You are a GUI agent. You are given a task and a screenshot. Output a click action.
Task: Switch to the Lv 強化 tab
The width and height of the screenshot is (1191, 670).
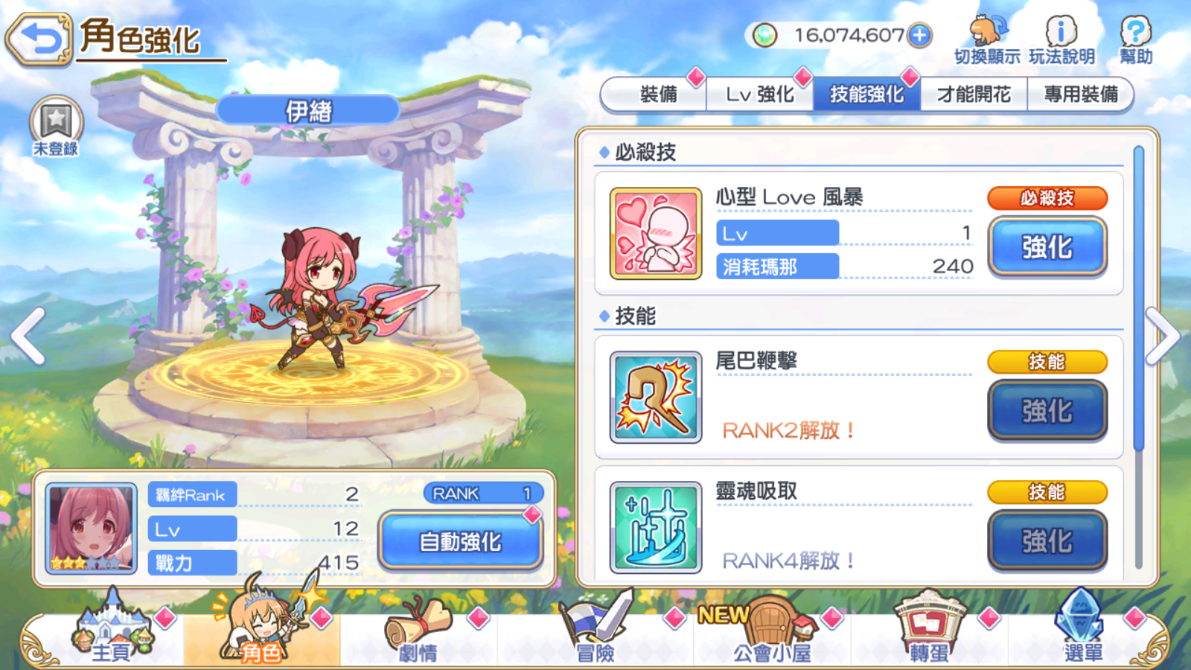point(760,94)
